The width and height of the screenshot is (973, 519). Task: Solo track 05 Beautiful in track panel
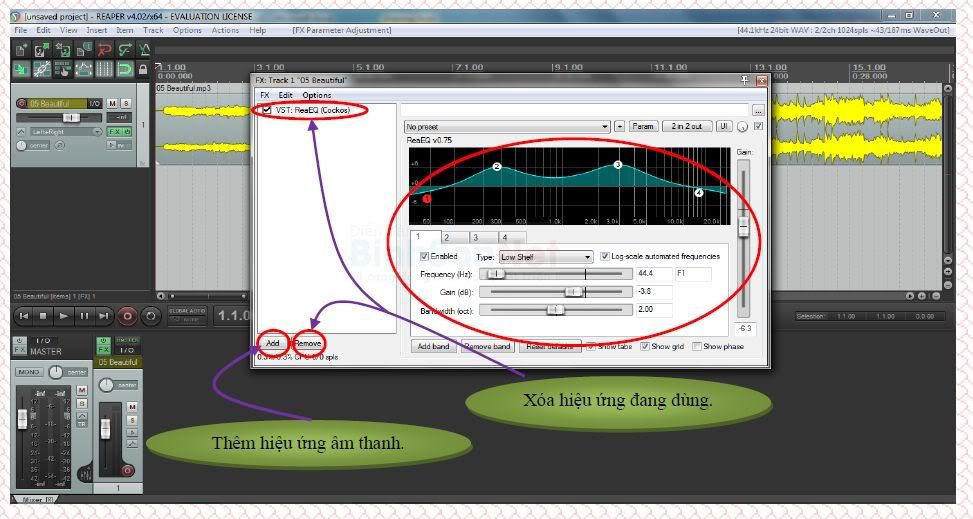click(126, 104)
